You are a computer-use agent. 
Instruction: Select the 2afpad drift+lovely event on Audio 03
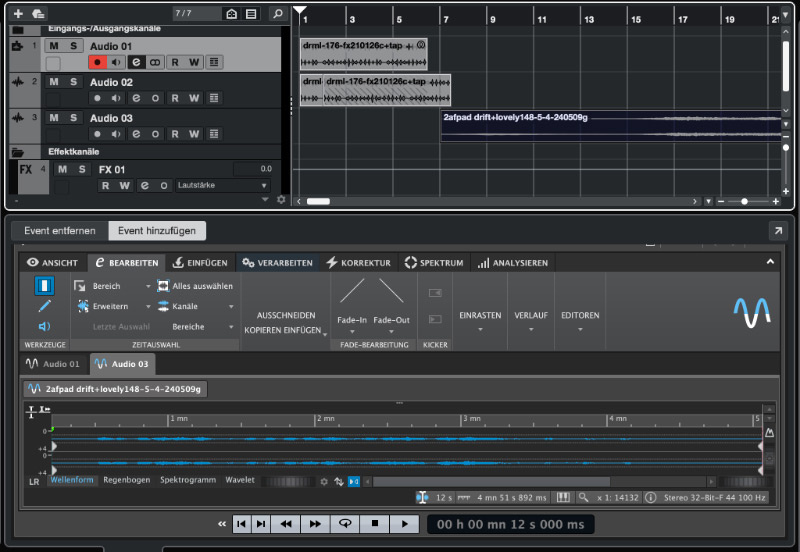[611, 126]
